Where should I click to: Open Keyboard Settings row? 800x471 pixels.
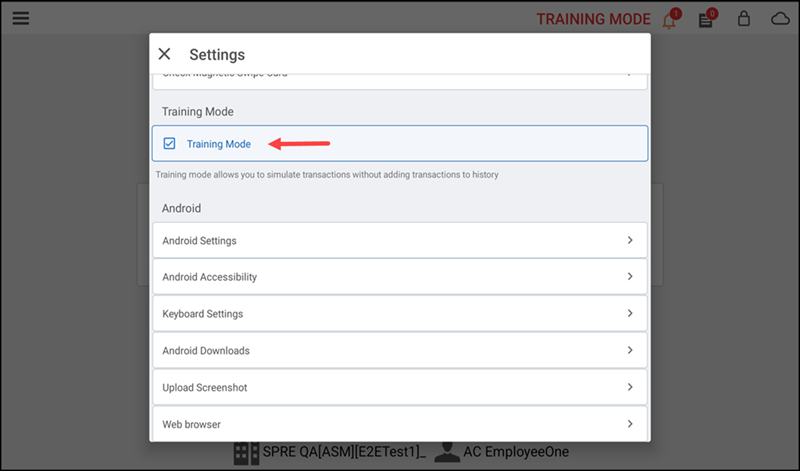tap(400, 313)
